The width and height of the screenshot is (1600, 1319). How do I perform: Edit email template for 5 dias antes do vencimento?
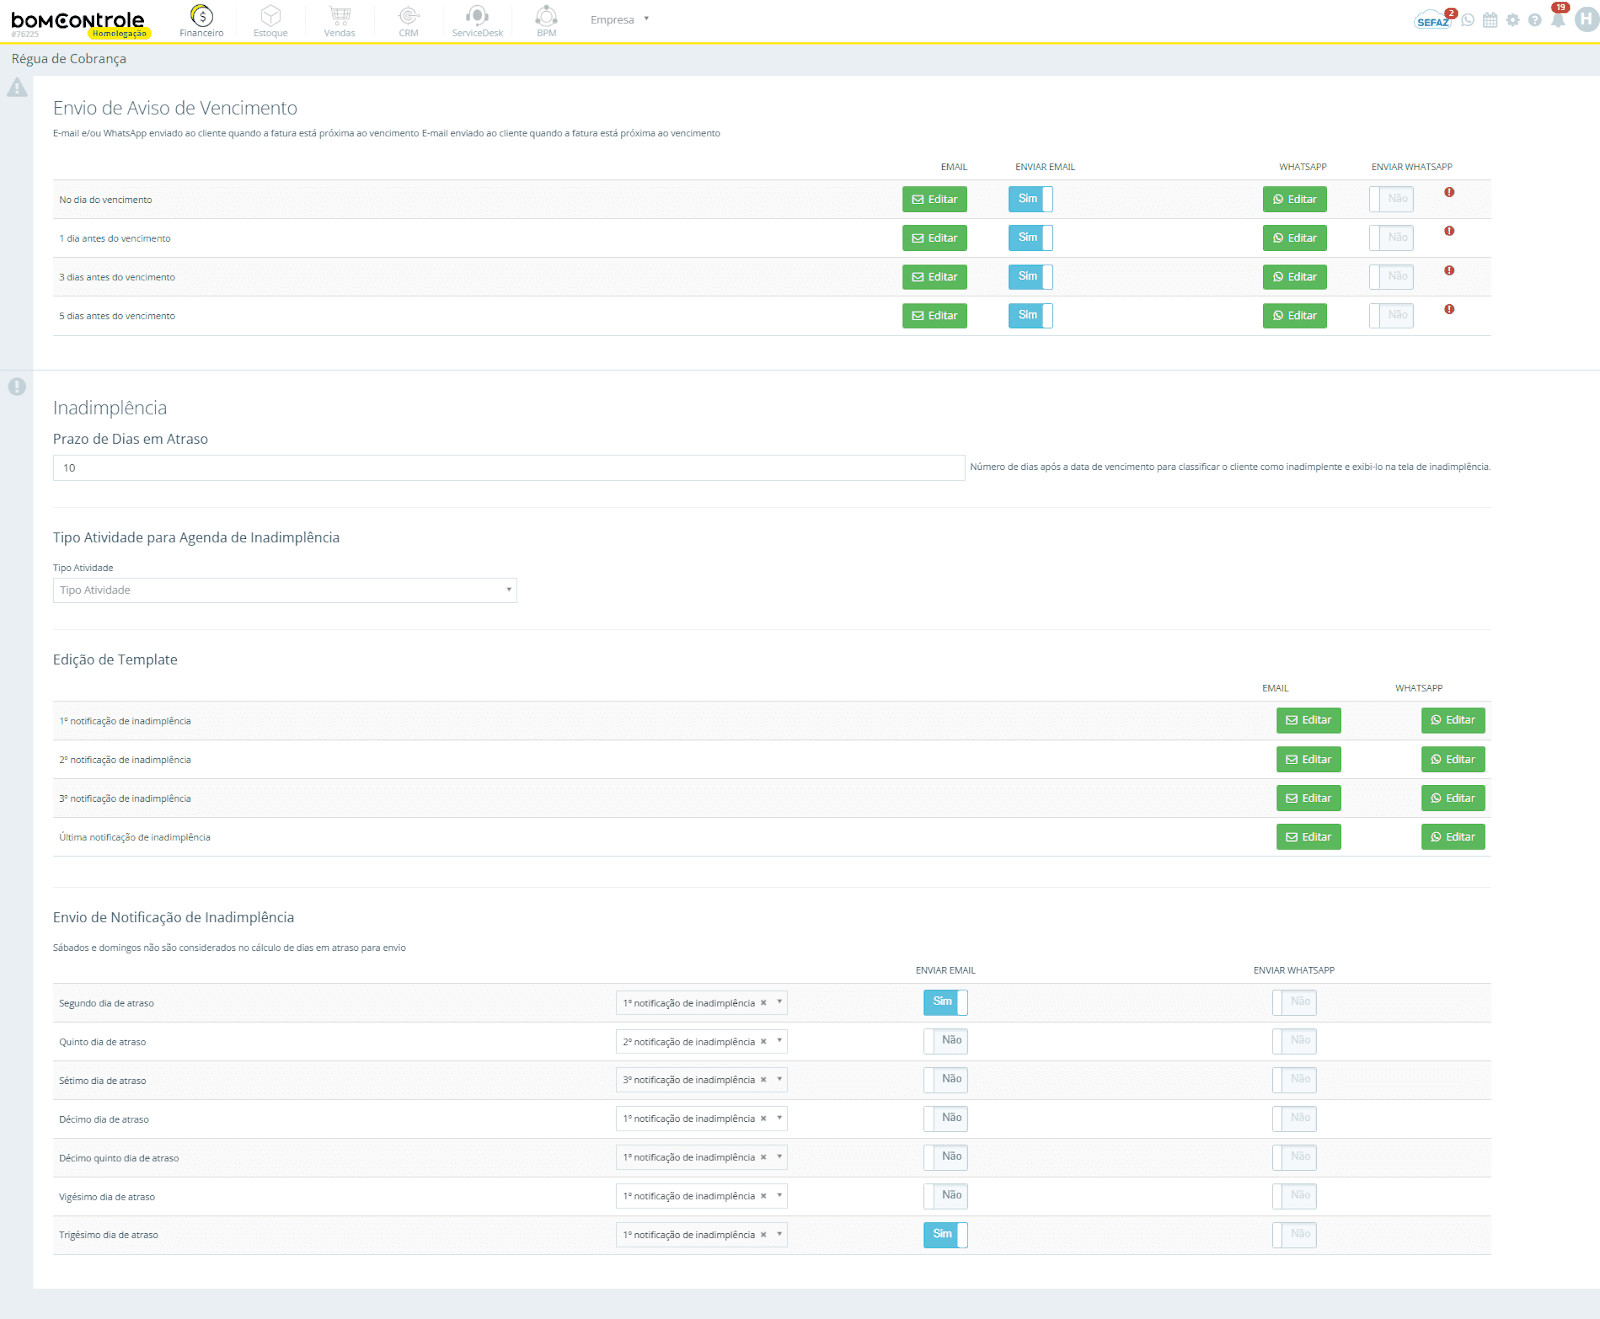(934, 315)
